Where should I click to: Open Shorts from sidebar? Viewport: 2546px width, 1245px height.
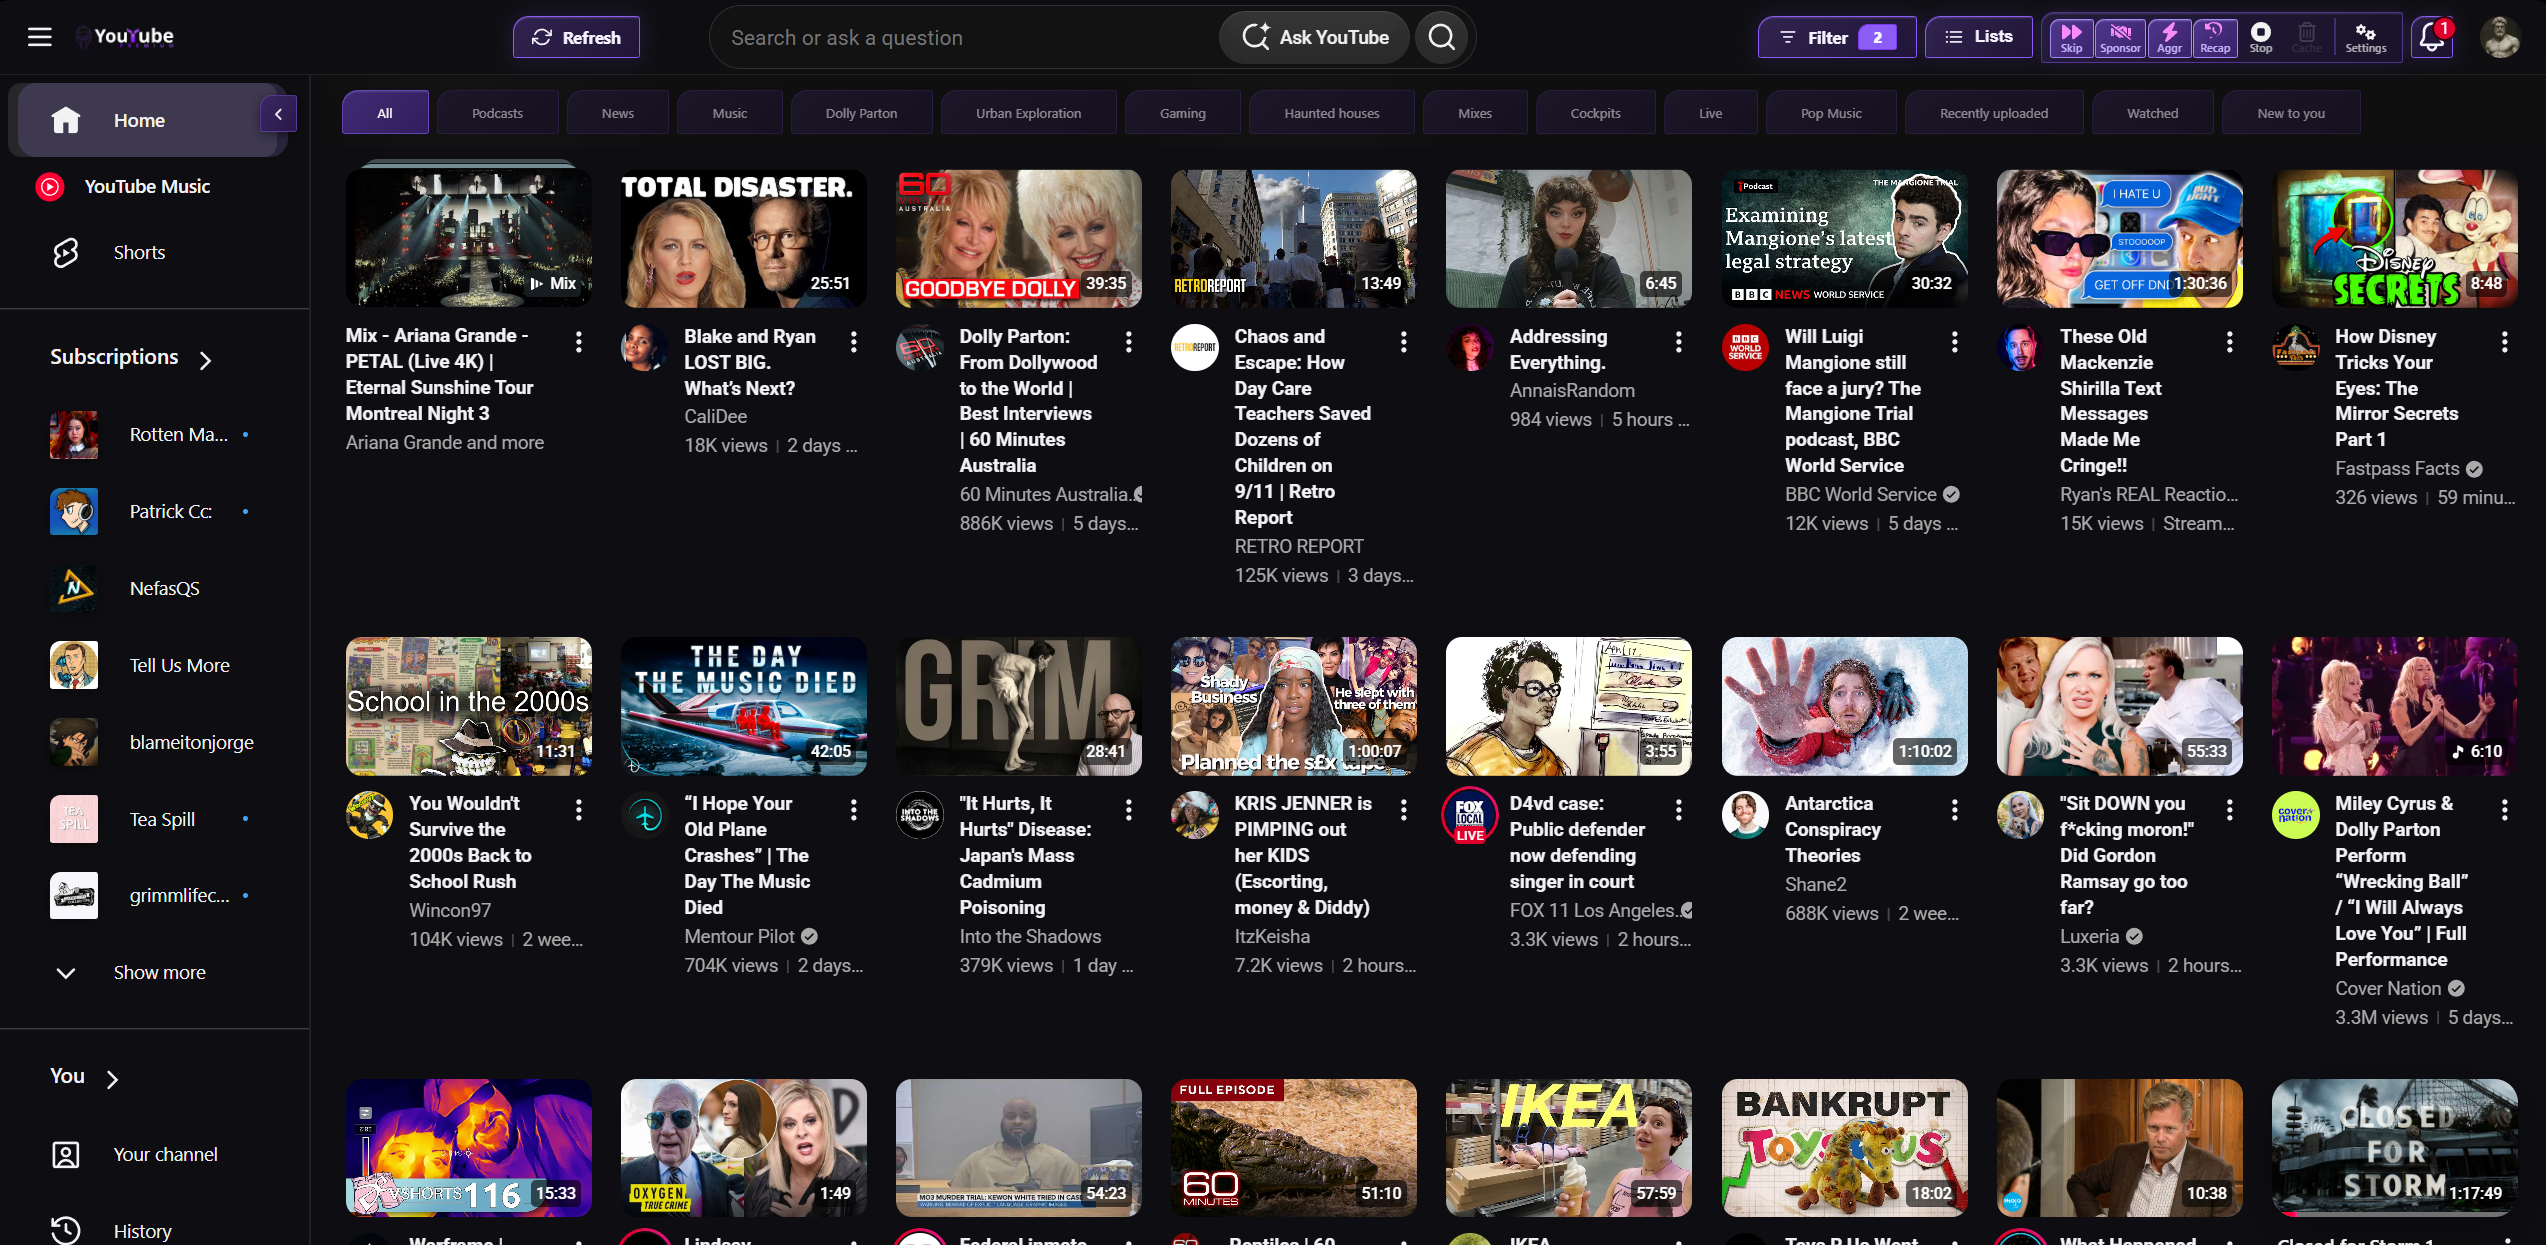[x=148, y=253]
